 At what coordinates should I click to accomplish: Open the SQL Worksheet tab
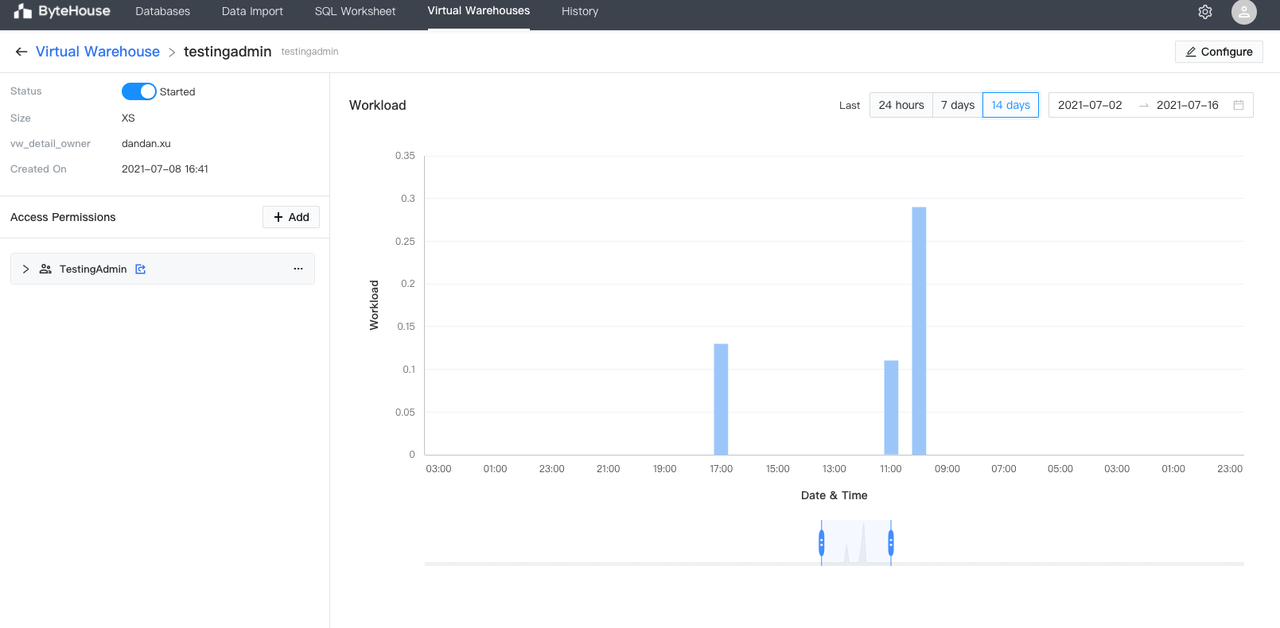(355, 12)
